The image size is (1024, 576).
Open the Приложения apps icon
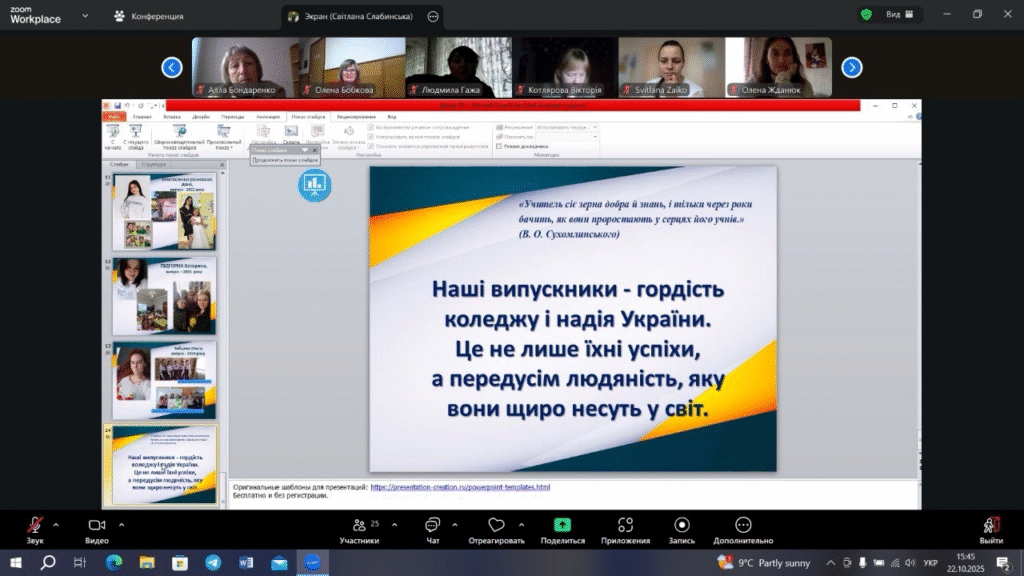tap(625, 525)
